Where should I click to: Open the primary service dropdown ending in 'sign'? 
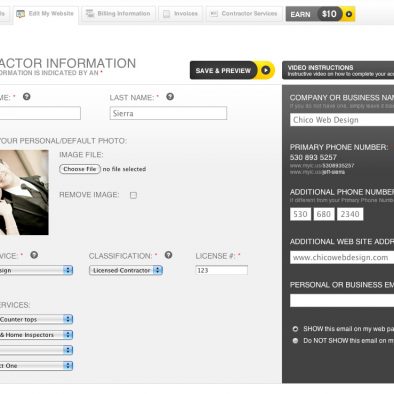[36, 270]
